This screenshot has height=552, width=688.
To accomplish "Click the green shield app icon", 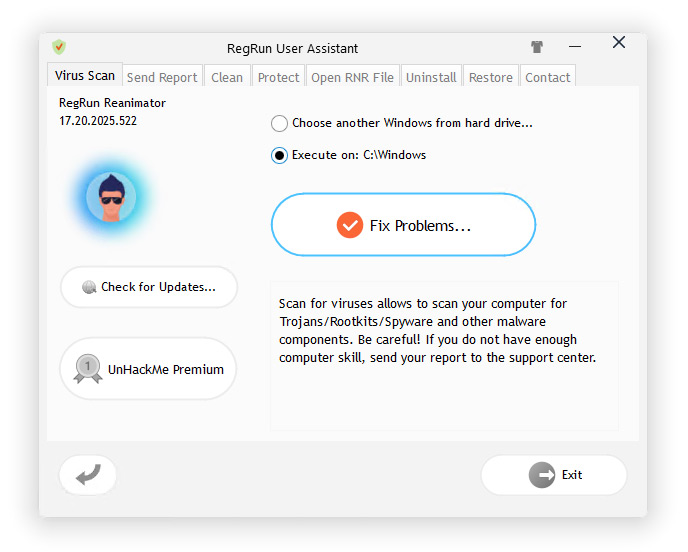I will [x=59, y=47].
